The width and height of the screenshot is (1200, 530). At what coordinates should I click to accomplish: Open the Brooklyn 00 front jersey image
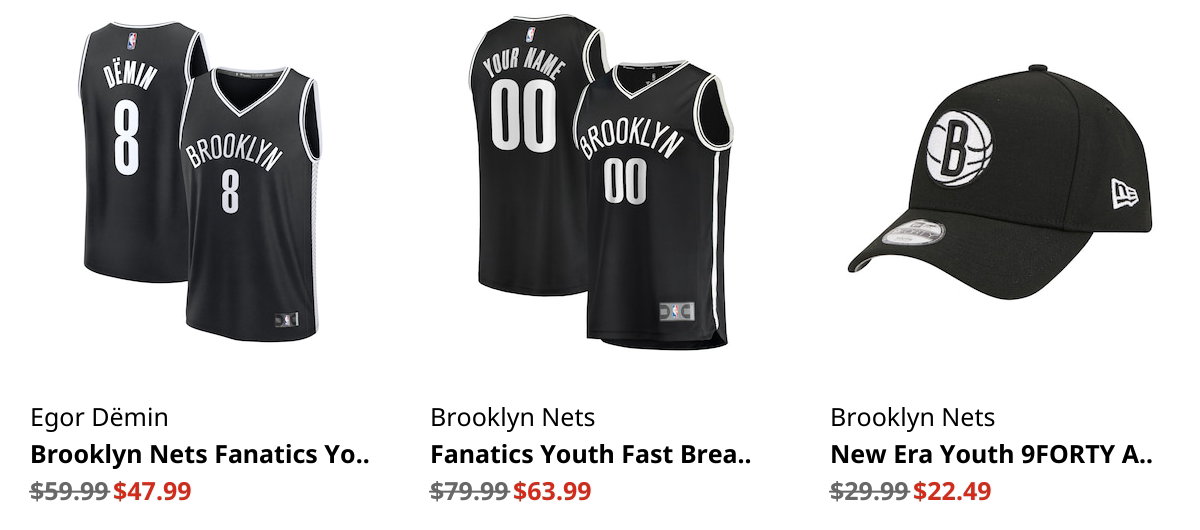point(655,205)
